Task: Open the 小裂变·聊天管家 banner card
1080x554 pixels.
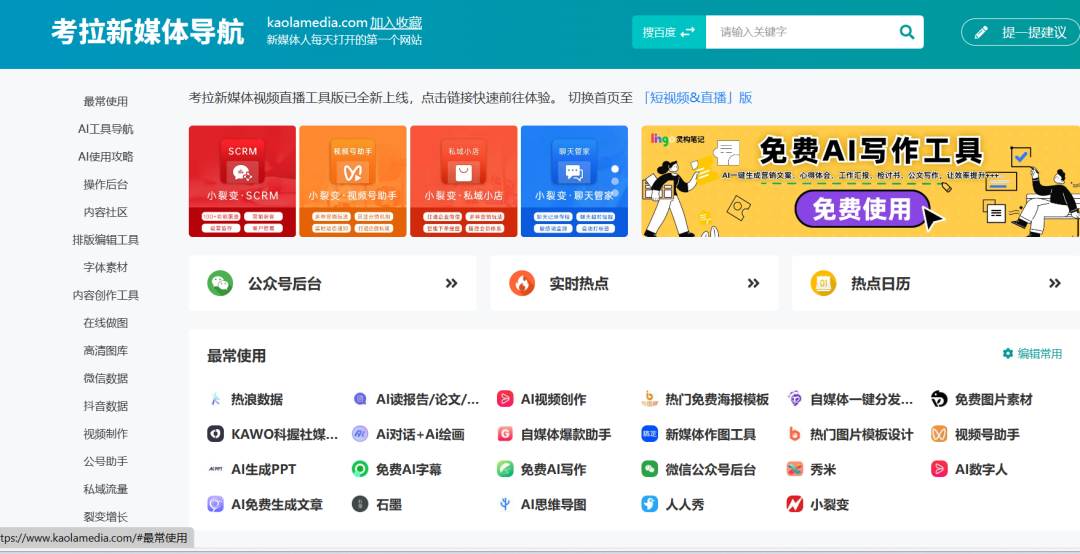Action: tap(574, 181)
